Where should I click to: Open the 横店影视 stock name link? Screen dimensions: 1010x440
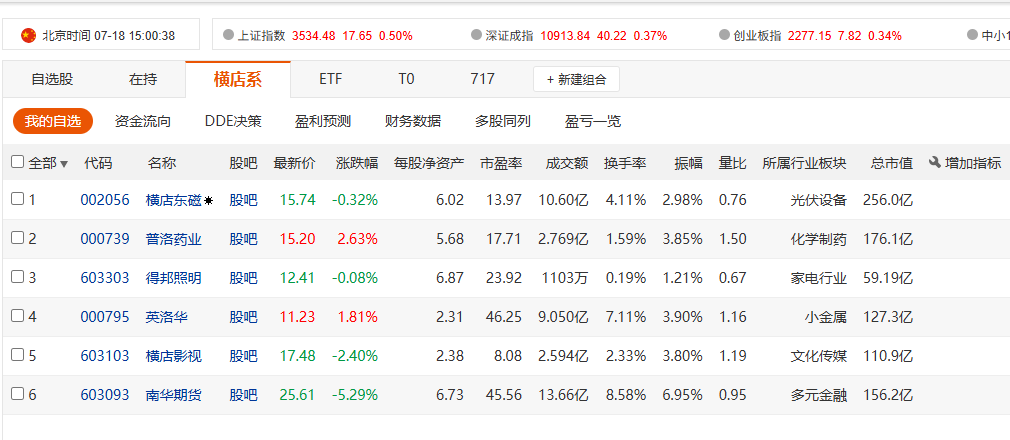tap(174, 356)
